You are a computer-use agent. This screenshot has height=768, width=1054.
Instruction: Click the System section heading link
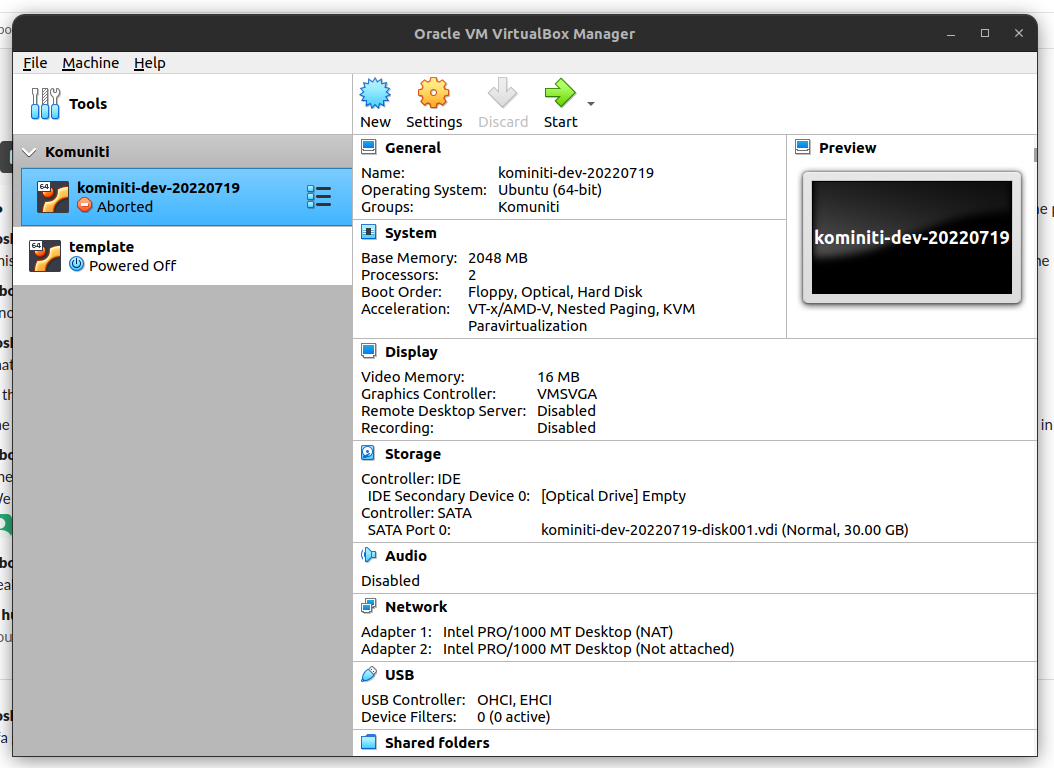pyautogui.click(x=410, y=233)
